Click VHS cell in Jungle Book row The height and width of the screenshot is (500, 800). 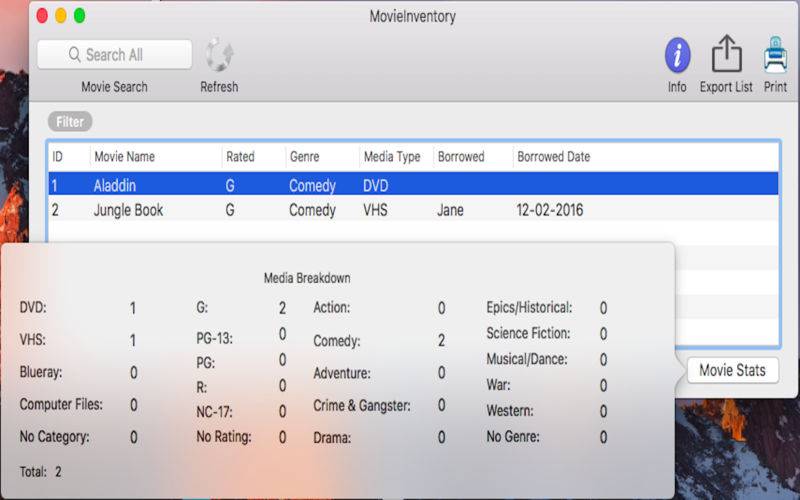click(x=376, y=210)
